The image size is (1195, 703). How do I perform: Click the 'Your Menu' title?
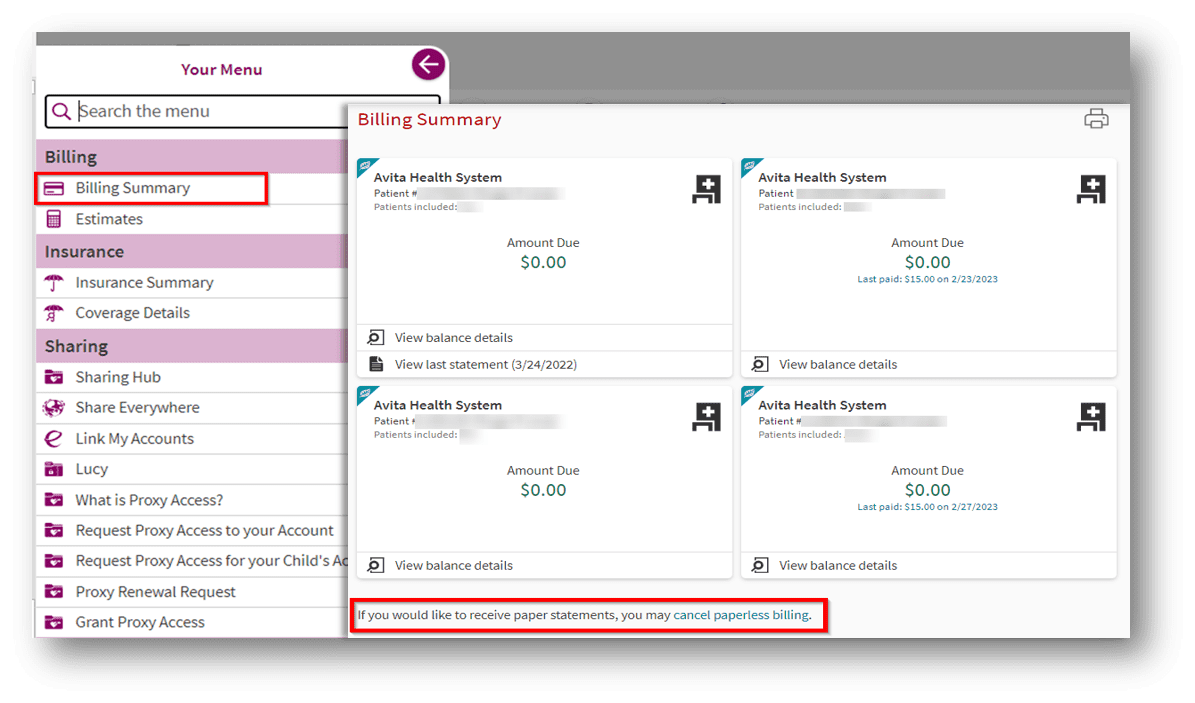tap(222, 69)
